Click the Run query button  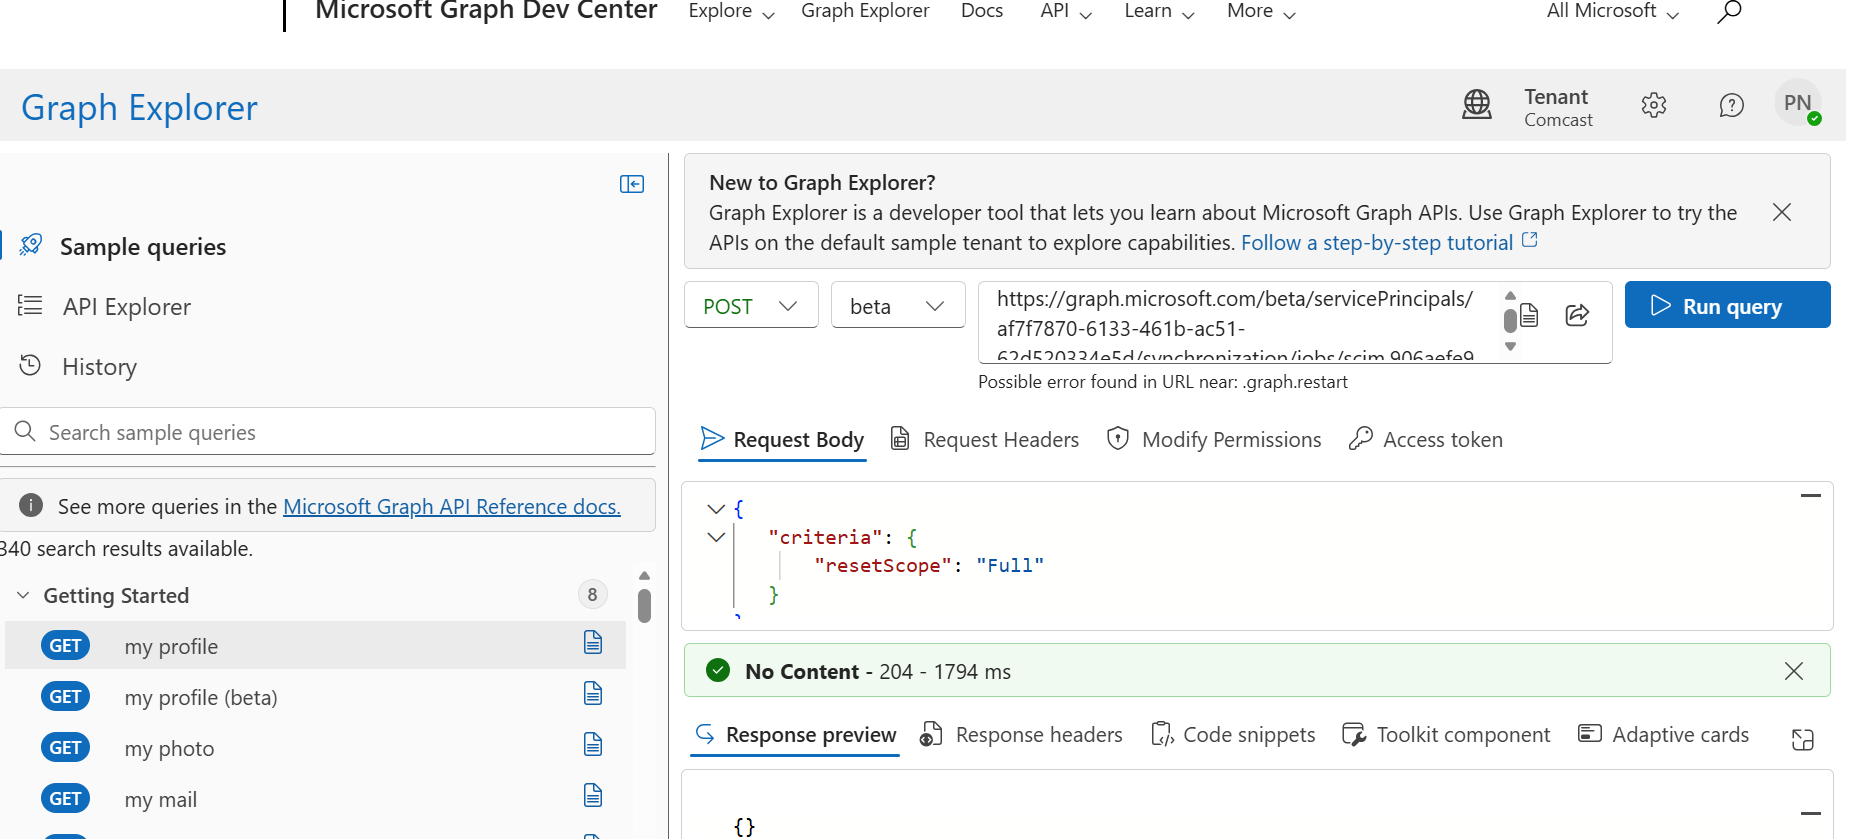(x=1727, y=305)
